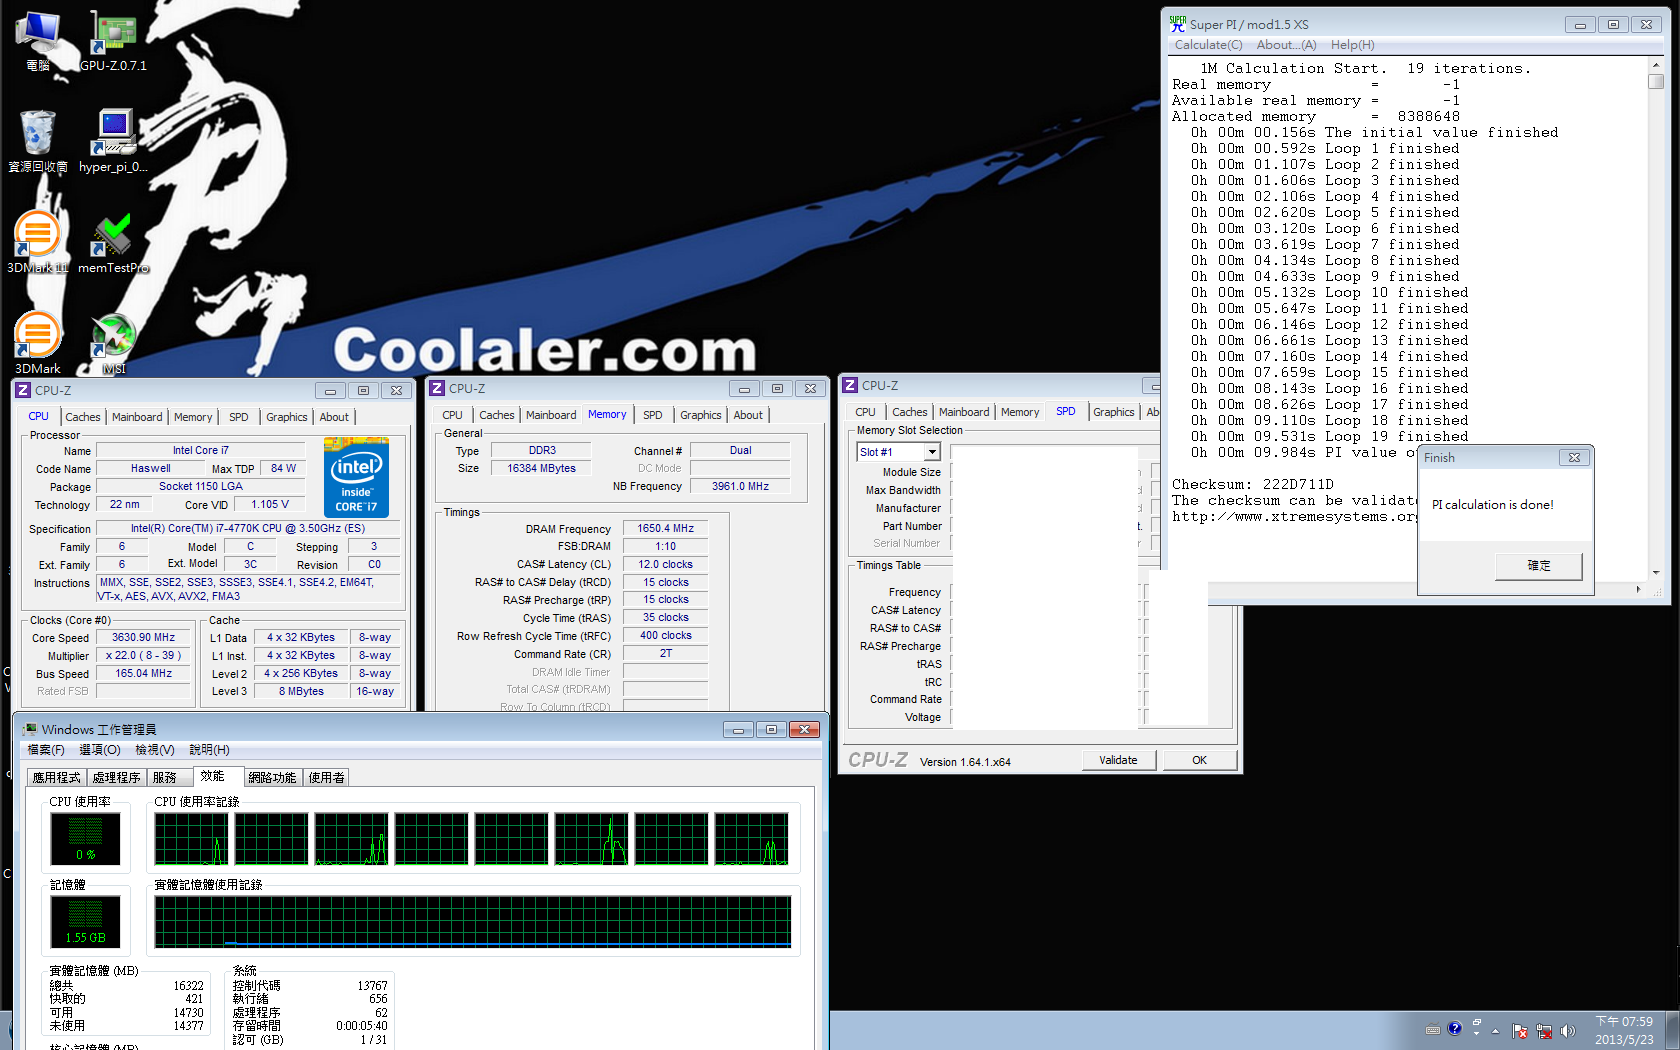Open Memory tab in right CPU-Z window
Screen dimensions: 1680x1050
[1020, 412]
